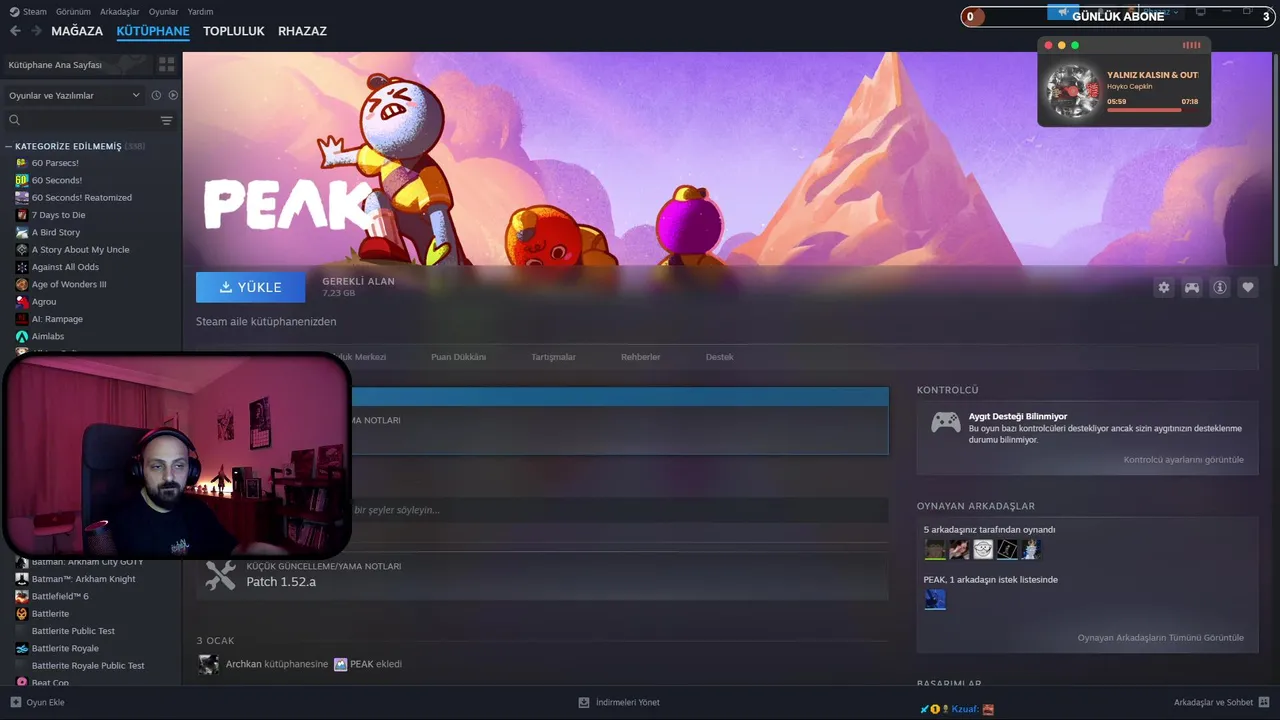This screenshot has height=720, width=1280.
Task: Open the Arkadaşlar menu
Action: [119, 12]
